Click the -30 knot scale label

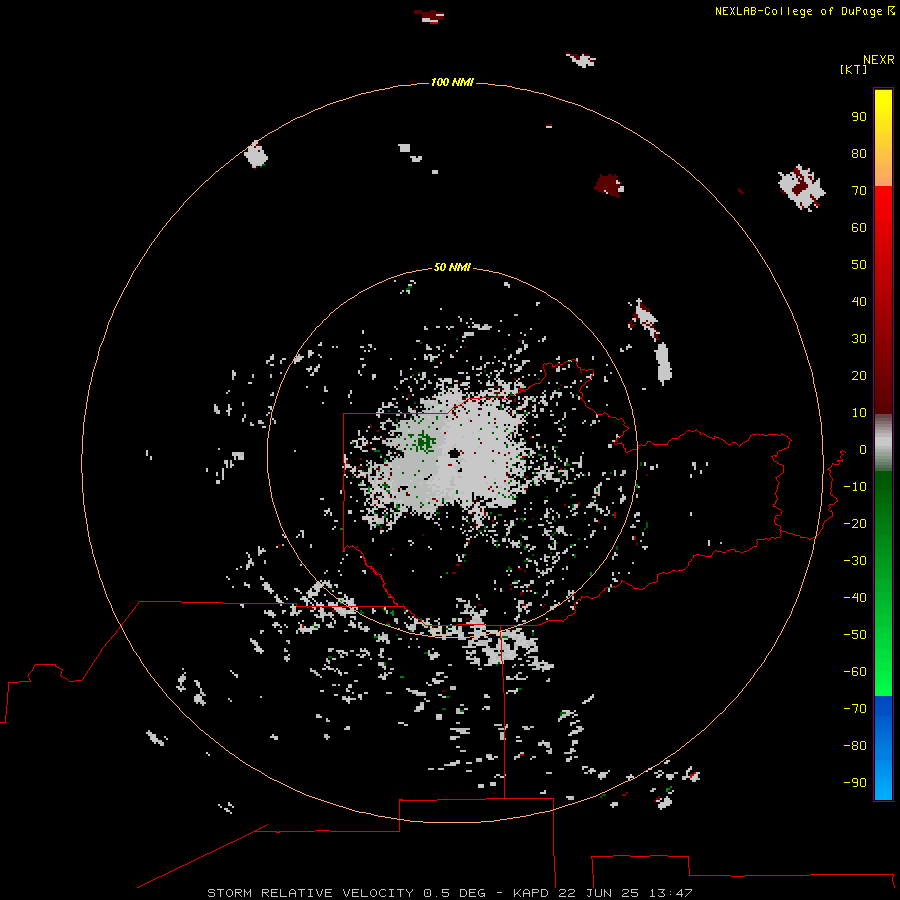tap(855, 561)
